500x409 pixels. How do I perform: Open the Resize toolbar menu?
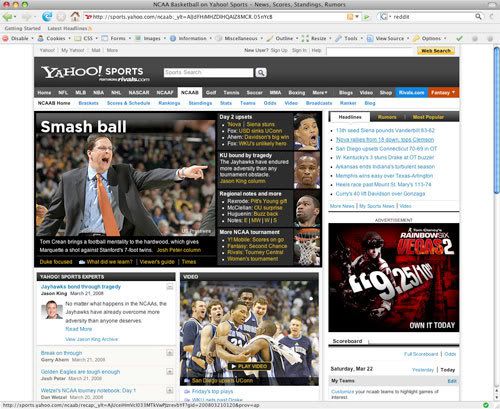tap(316, 38)
